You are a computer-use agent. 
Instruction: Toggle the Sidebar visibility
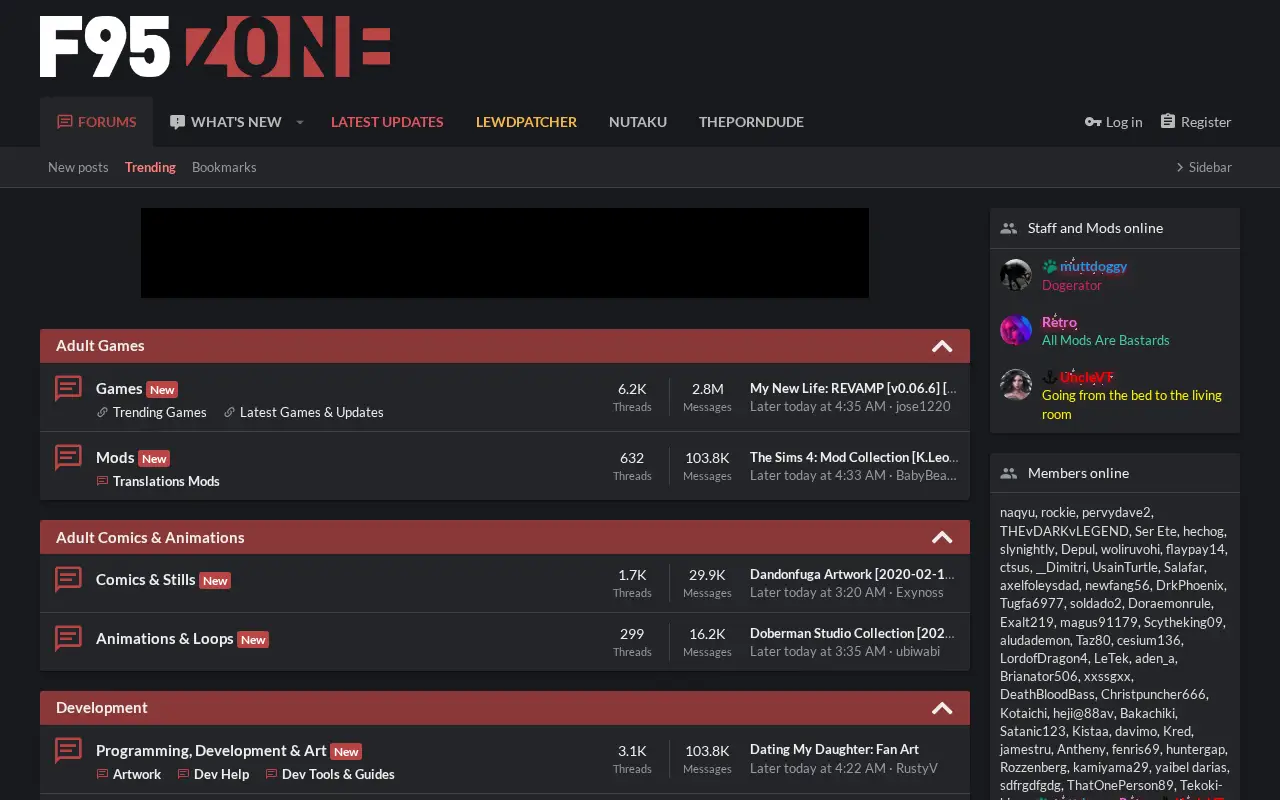click(1203, 167)
